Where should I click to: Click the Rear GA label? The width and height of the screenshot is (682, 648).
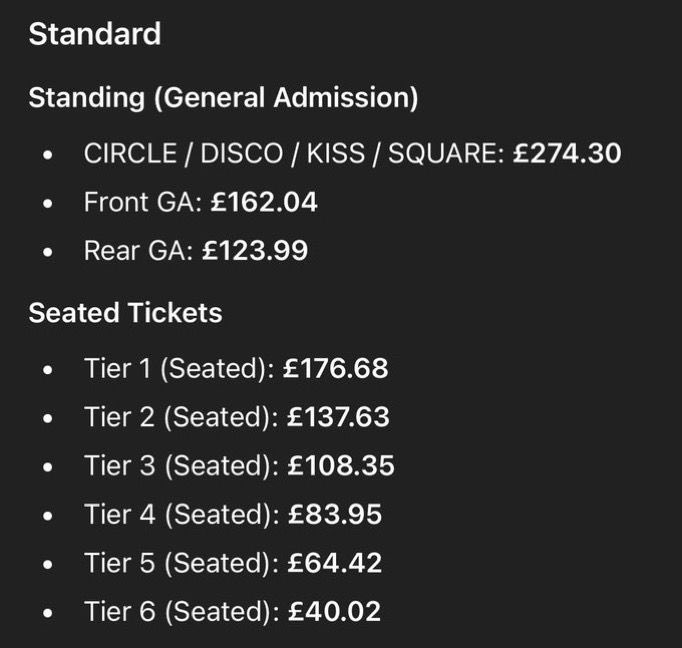coord(139,251)
